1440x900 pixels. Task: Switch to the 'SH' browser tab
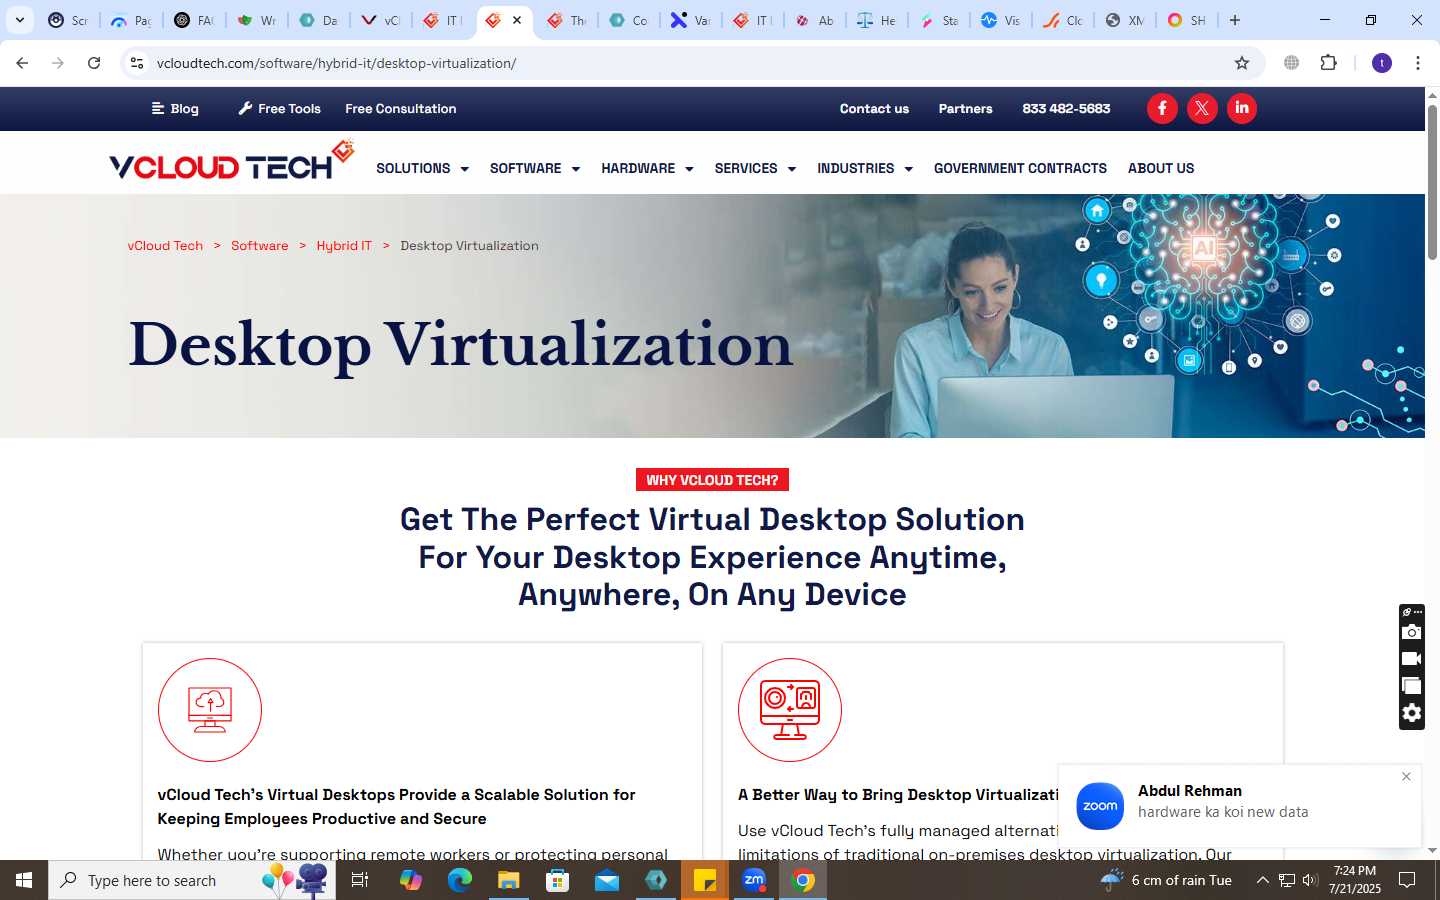pos(1187,20)
